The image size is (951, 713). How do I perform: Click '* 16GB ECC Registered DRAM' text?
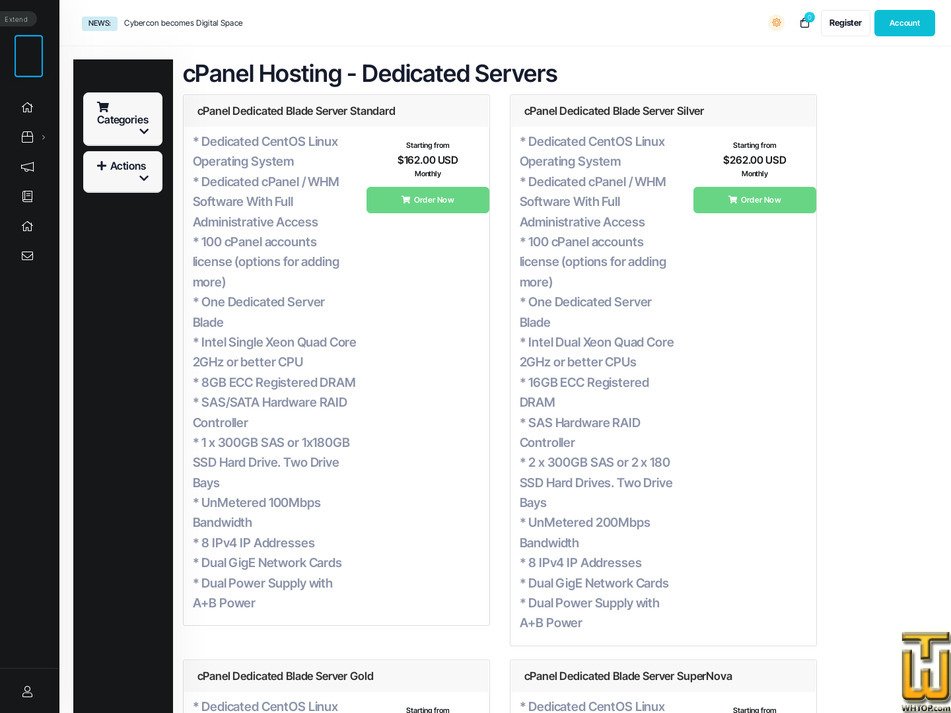(584, 392)
